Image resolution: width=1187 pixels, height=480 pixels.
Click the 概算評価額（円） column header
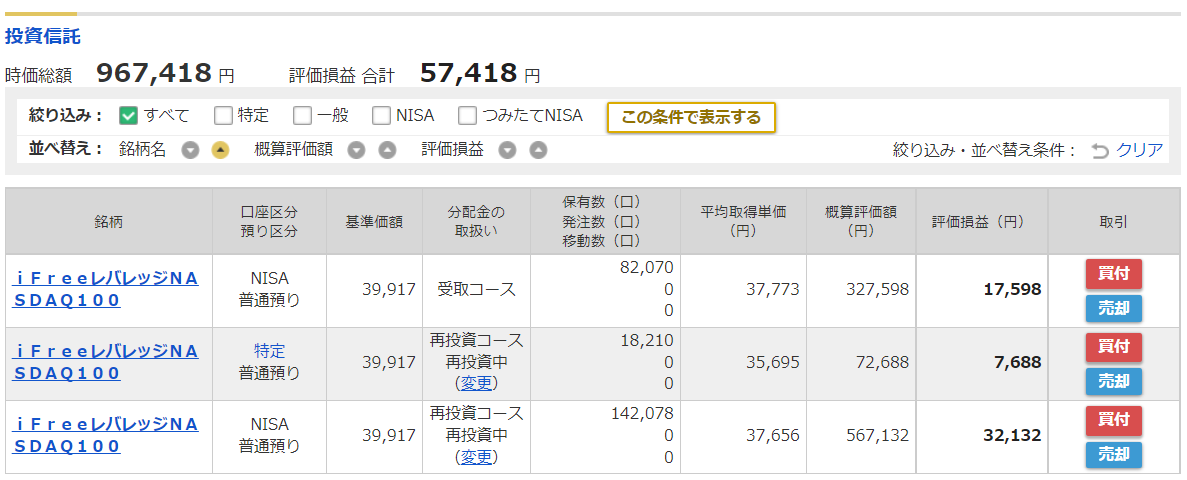[861, 222]
